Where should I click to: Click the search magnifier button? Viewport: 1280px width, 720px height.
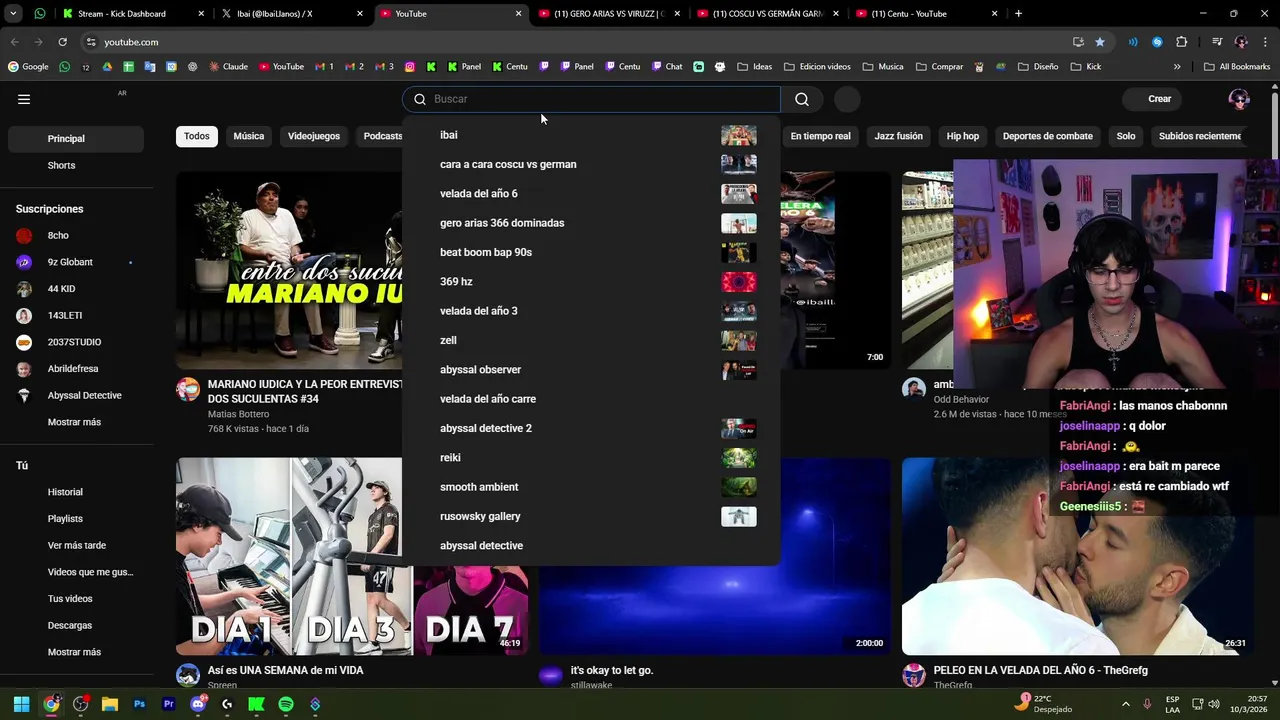tap(802, 99)
